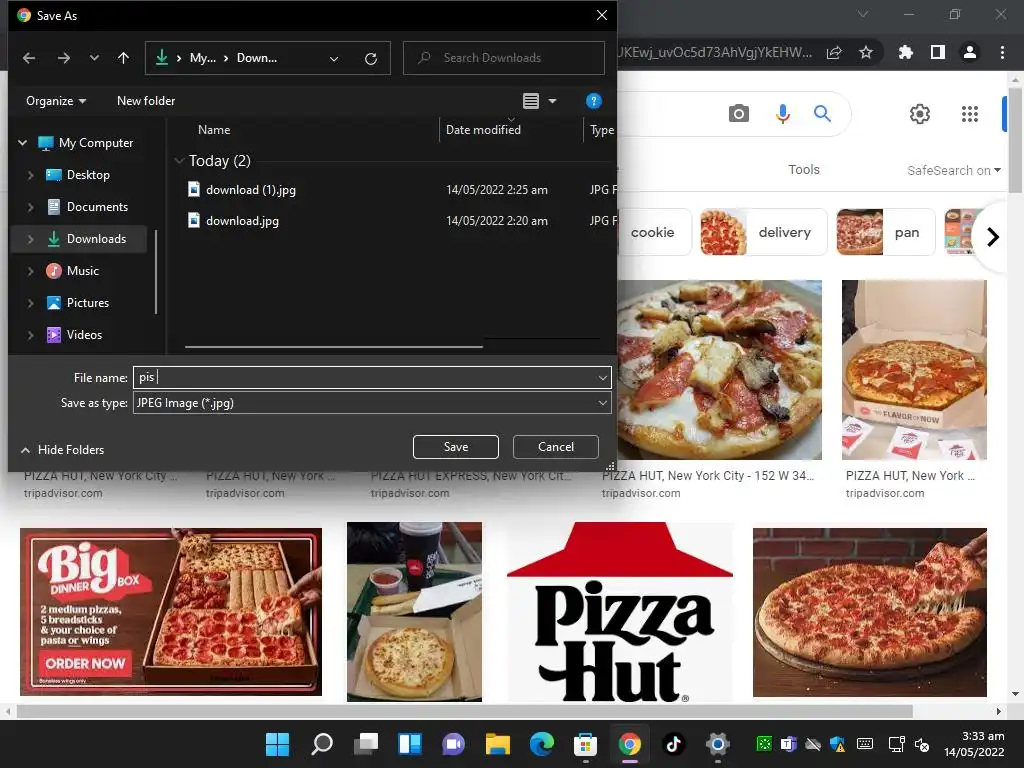This screenshot has width=1024, height=768.
Task: Open SafeSearch on dropdown
Action: [x=953, y=170]
